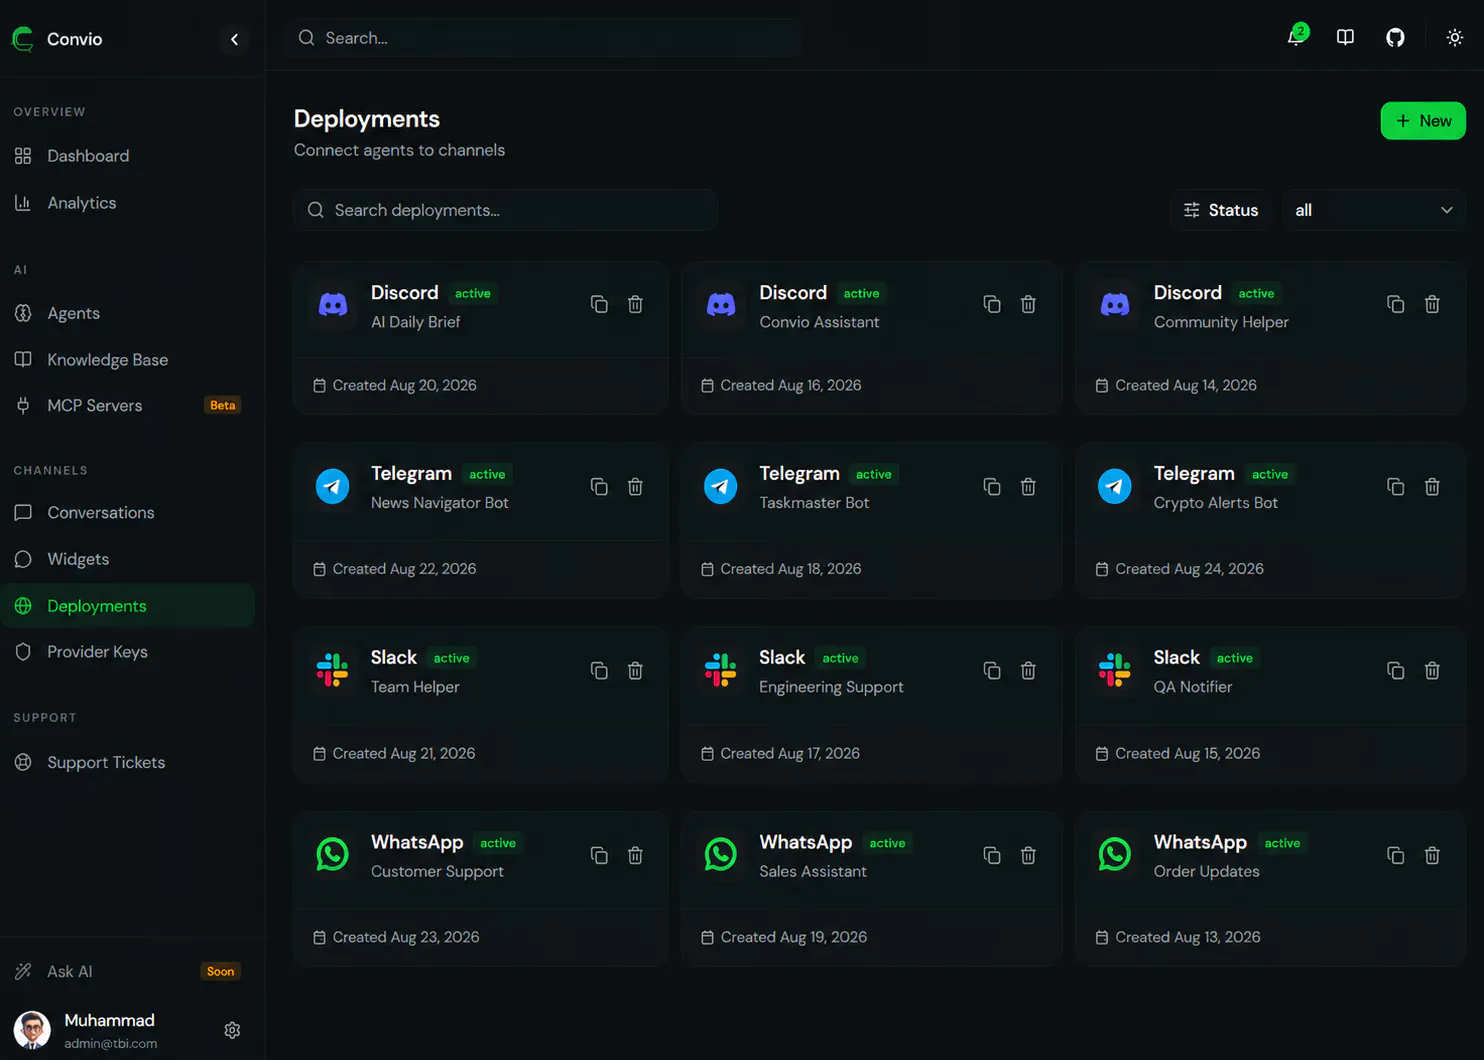Copy the Discord AI Daily Brief deployment

599,304
